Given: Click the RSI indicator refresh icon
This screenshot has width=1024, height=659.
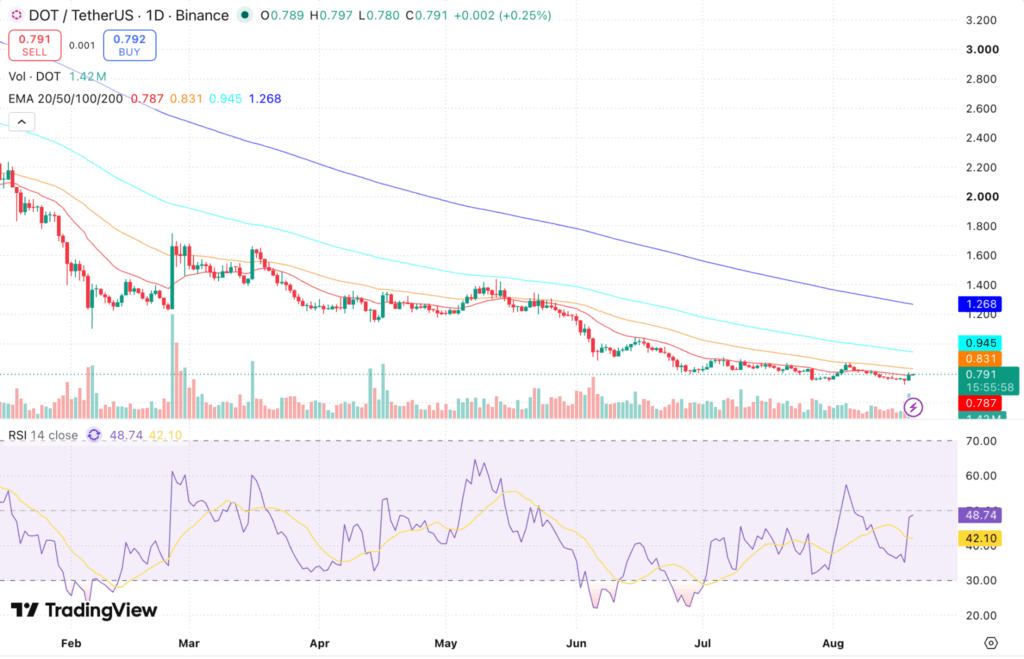Looking at the screenshot, I should tap(94, 435).
